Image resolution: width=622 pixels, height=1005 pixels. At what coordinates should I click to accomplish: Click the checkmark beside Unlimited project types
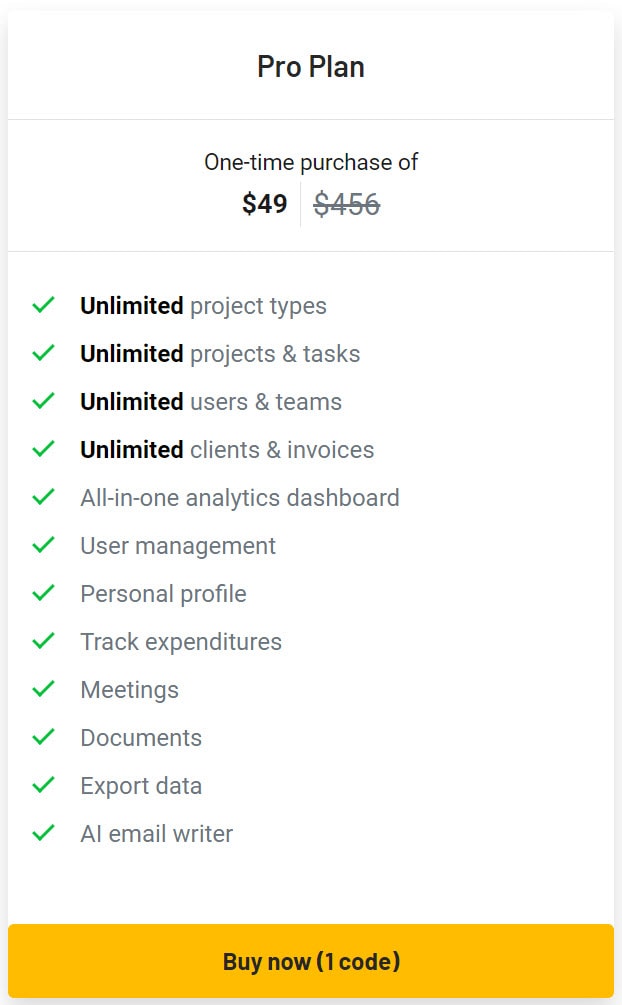point(44,305)
